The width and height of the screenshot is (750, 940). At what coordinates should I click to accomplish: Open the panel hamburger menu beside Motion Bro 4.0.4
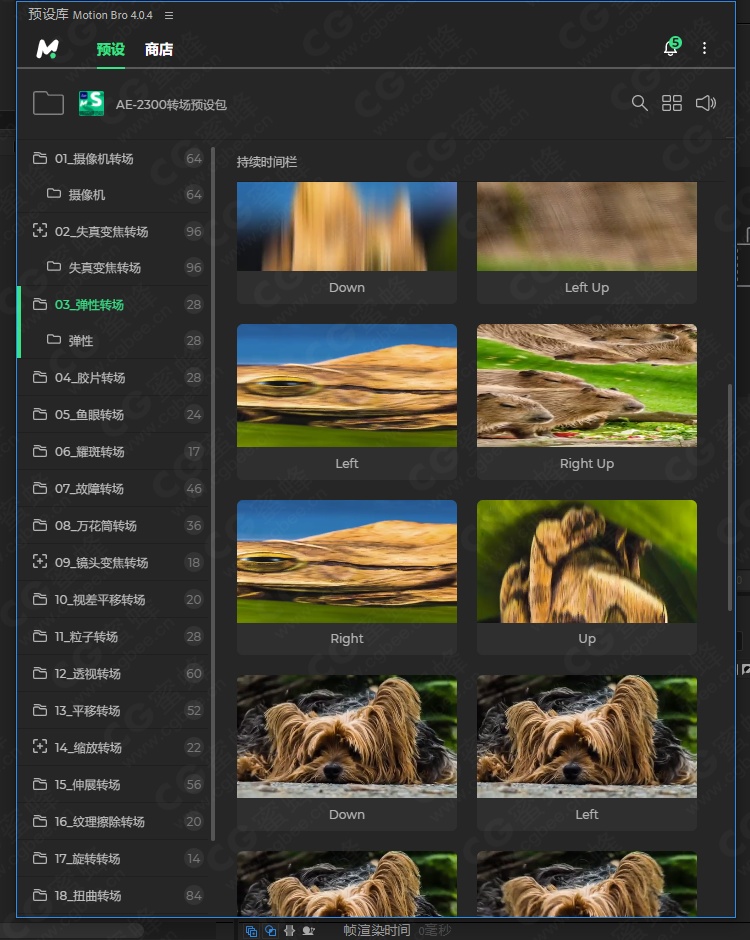[169, 15]
